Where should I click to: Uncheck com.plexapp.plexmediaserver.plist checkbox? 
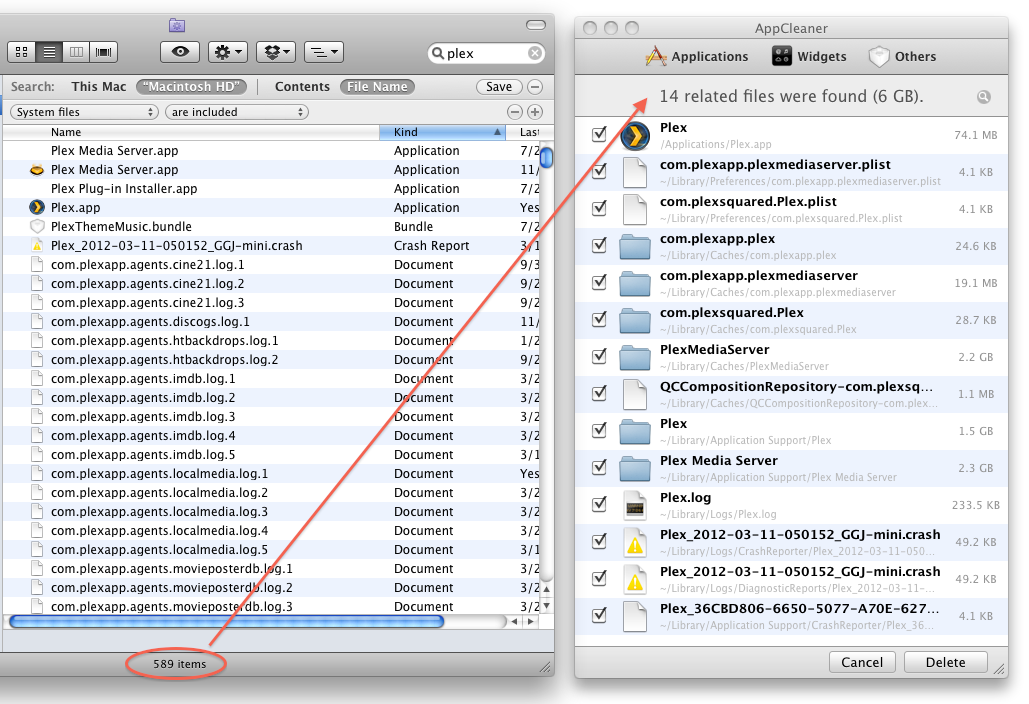pos(599,171)
